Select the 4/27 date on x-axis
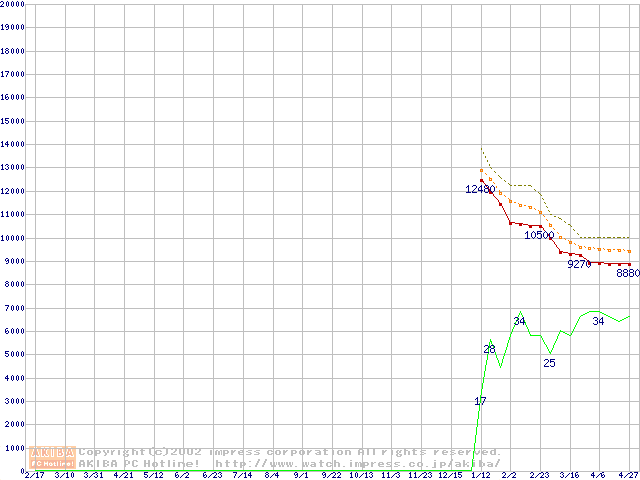Image resolution: width=640 pixels, height=480 pixels. [628, 475]
